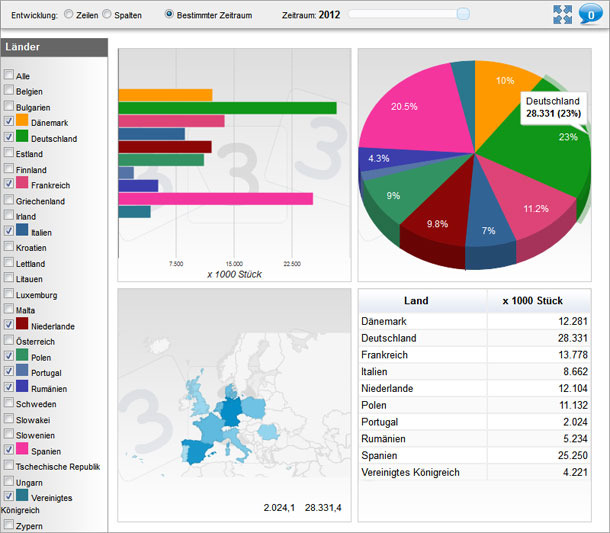Select the Spalten radio button

pyautogui.click(x=107, y=14)
